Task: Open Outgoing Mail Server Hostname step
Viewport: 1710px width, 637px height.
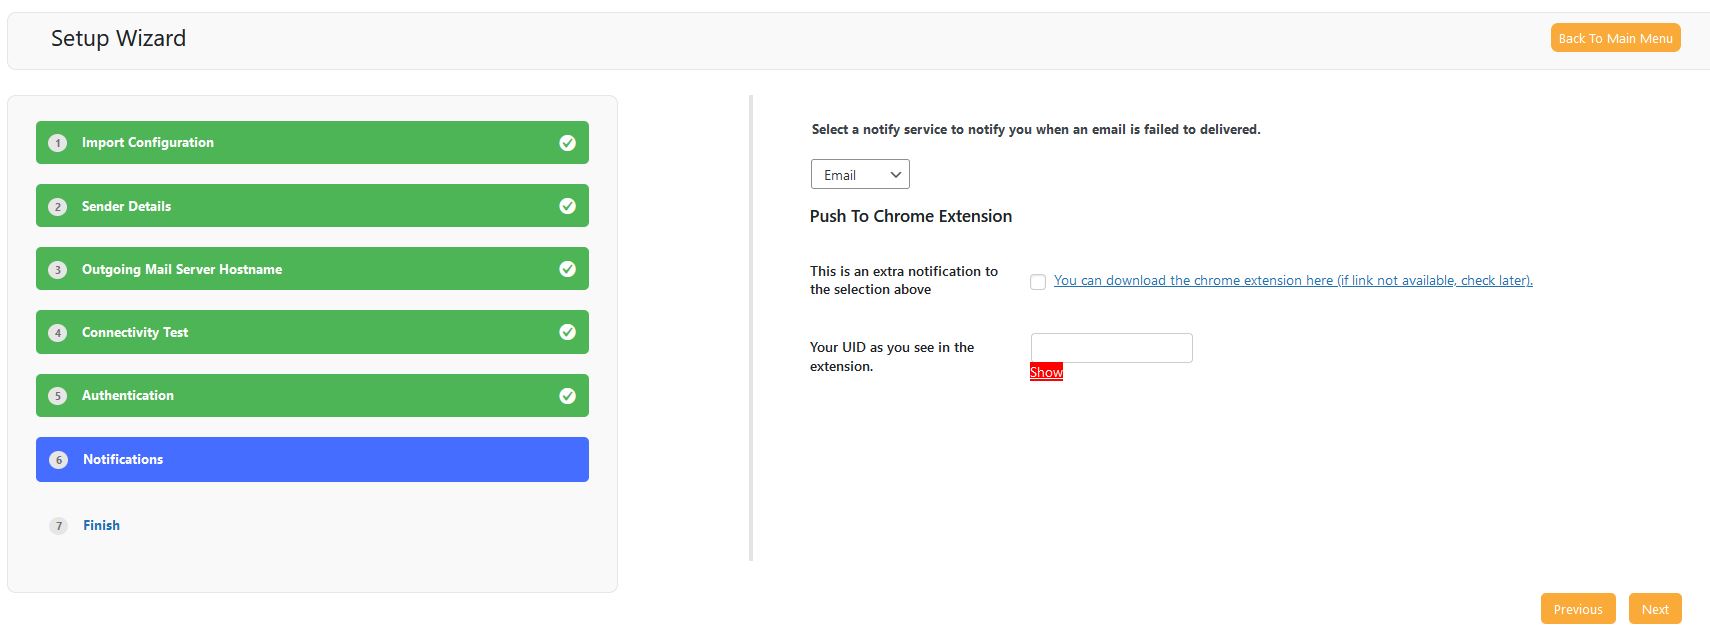Action: (x=312, y=268)
